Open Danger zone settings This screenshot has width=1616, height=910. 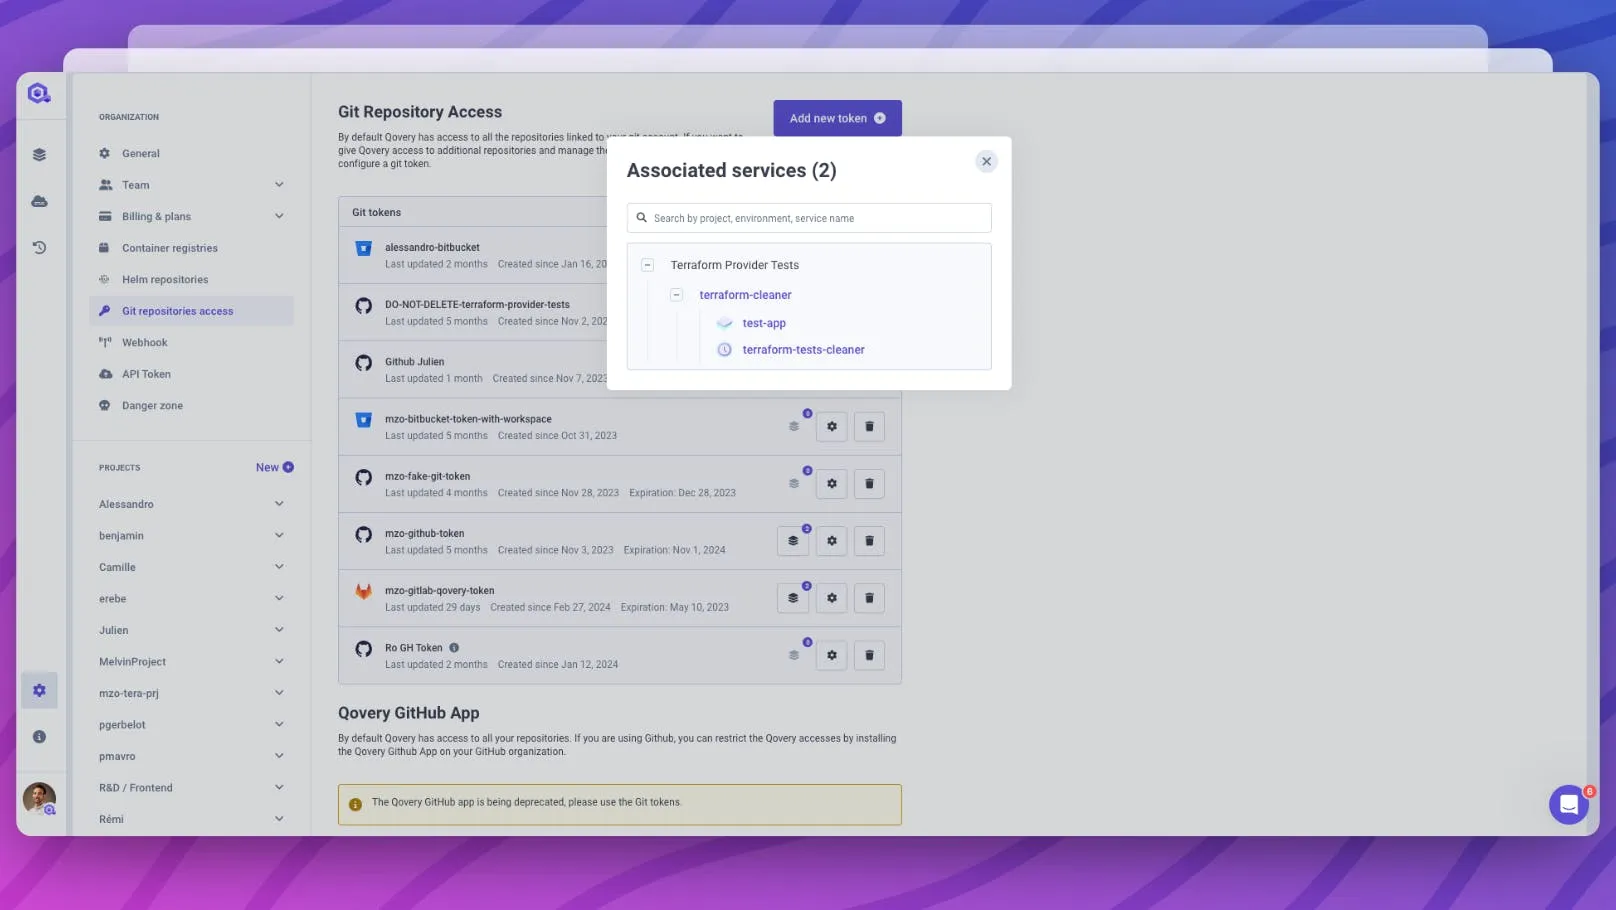pyautogui.click(x=191, y=405)
